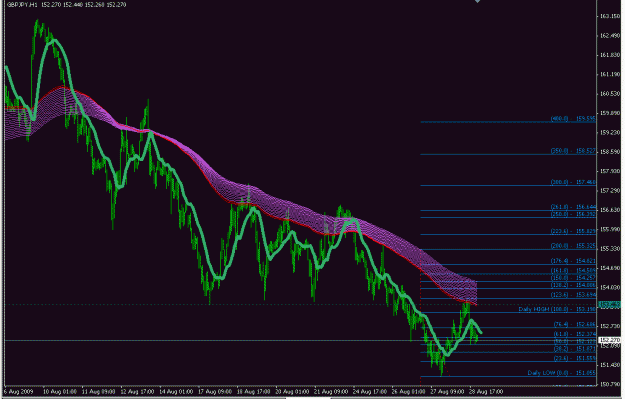Image resolution: width=625 pixels, height=399 pixels.
Task: Click the (200.0) 155.325 level label
Action: coord(573,246)
